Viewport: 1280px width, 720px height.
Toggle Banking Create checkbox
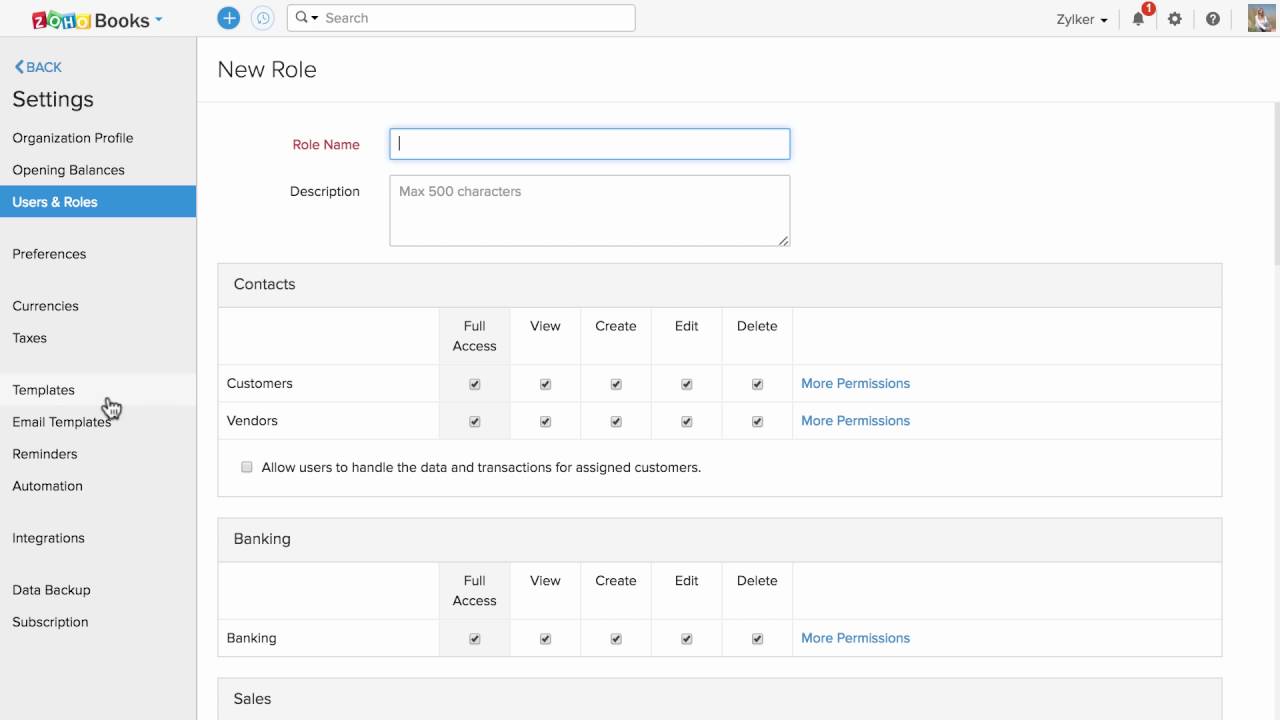point(616,638)
